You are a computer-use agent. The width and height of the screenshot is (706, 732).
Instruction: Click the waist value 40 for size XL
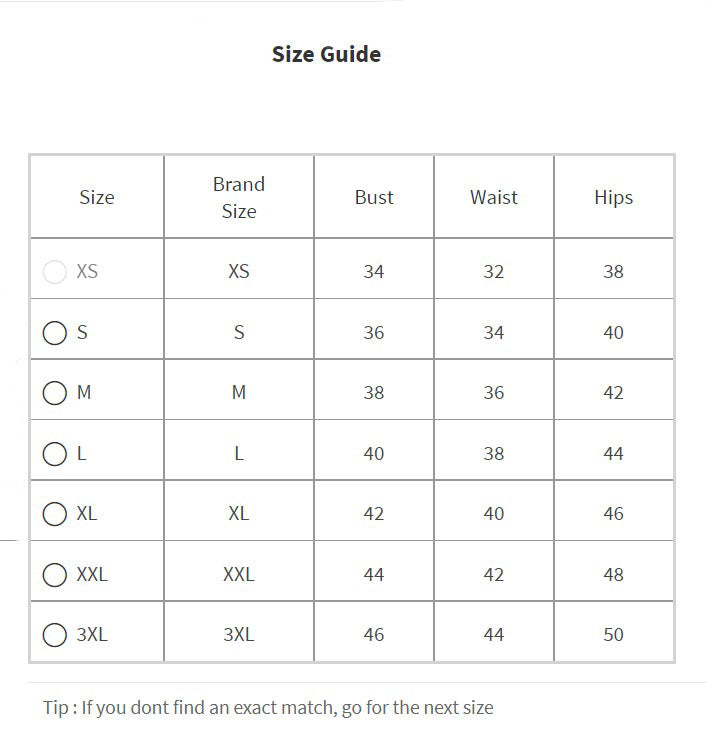pyautogui.click(x=494, y=514)
